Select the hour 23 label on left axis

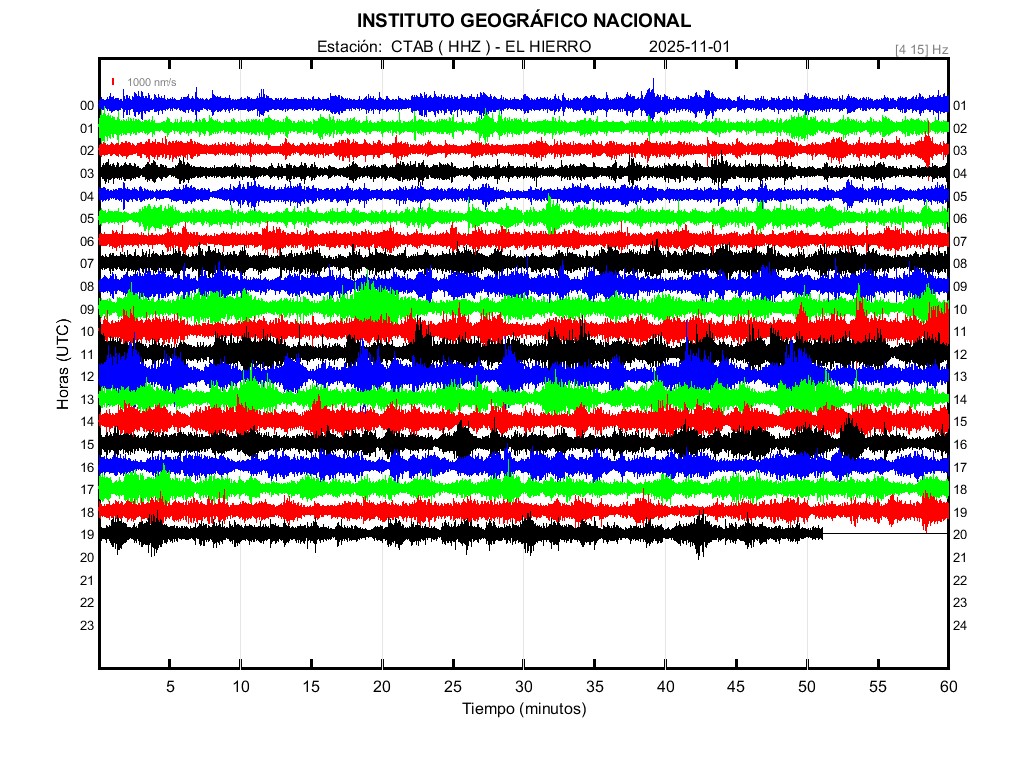tap(87, 626)
